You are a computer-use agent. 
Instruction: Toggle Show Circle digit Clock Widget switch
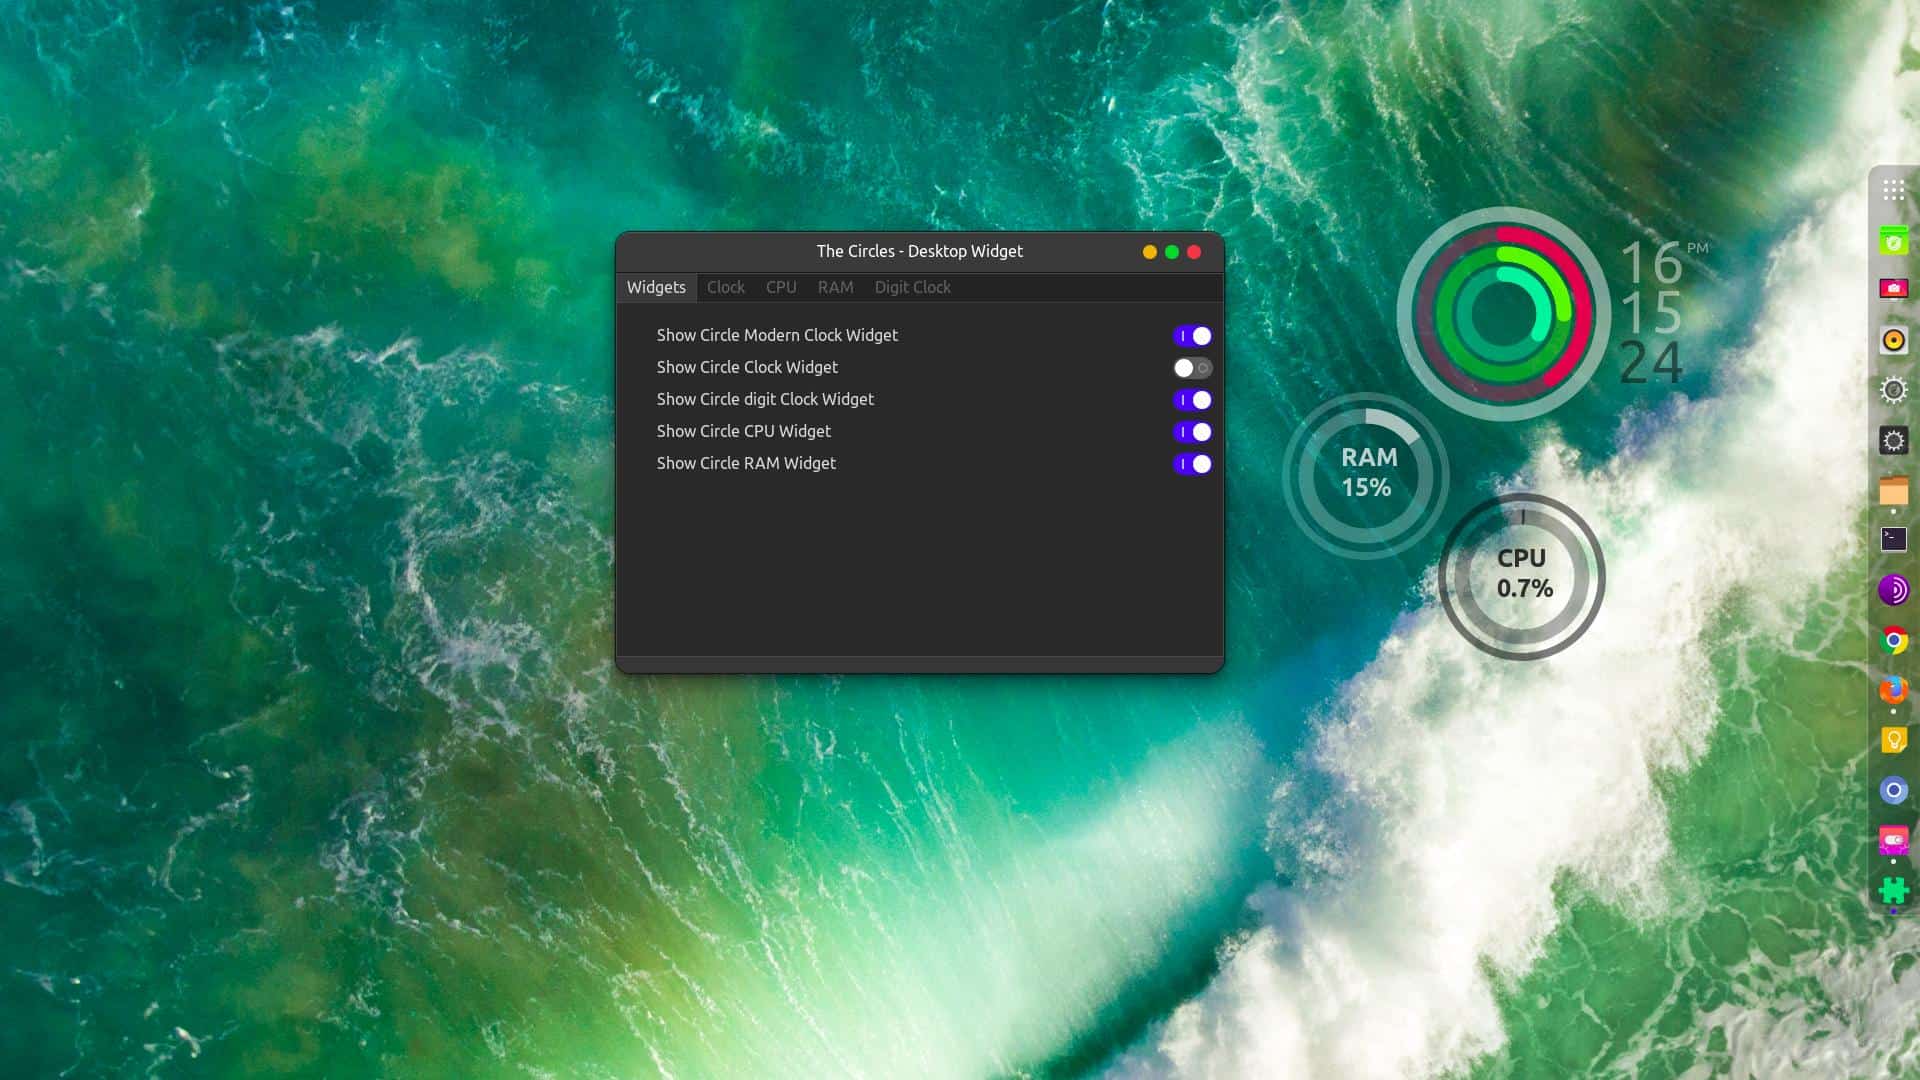1192,400
